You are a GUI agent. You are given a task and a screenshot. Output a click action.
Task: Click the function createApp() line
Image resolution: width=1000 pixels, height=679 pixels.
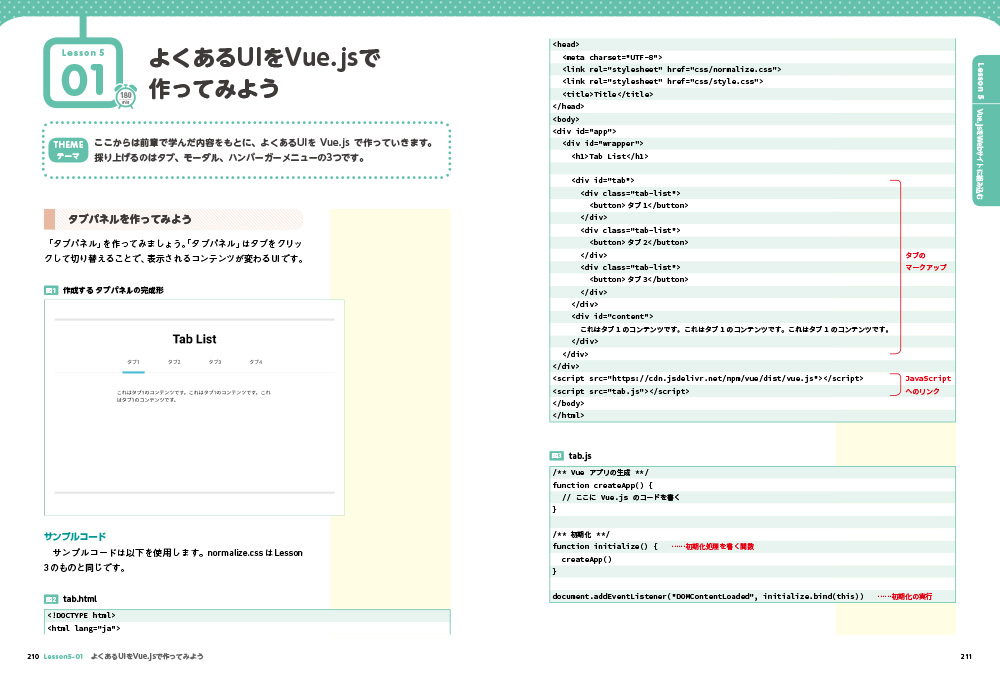(x=603, y=485)
